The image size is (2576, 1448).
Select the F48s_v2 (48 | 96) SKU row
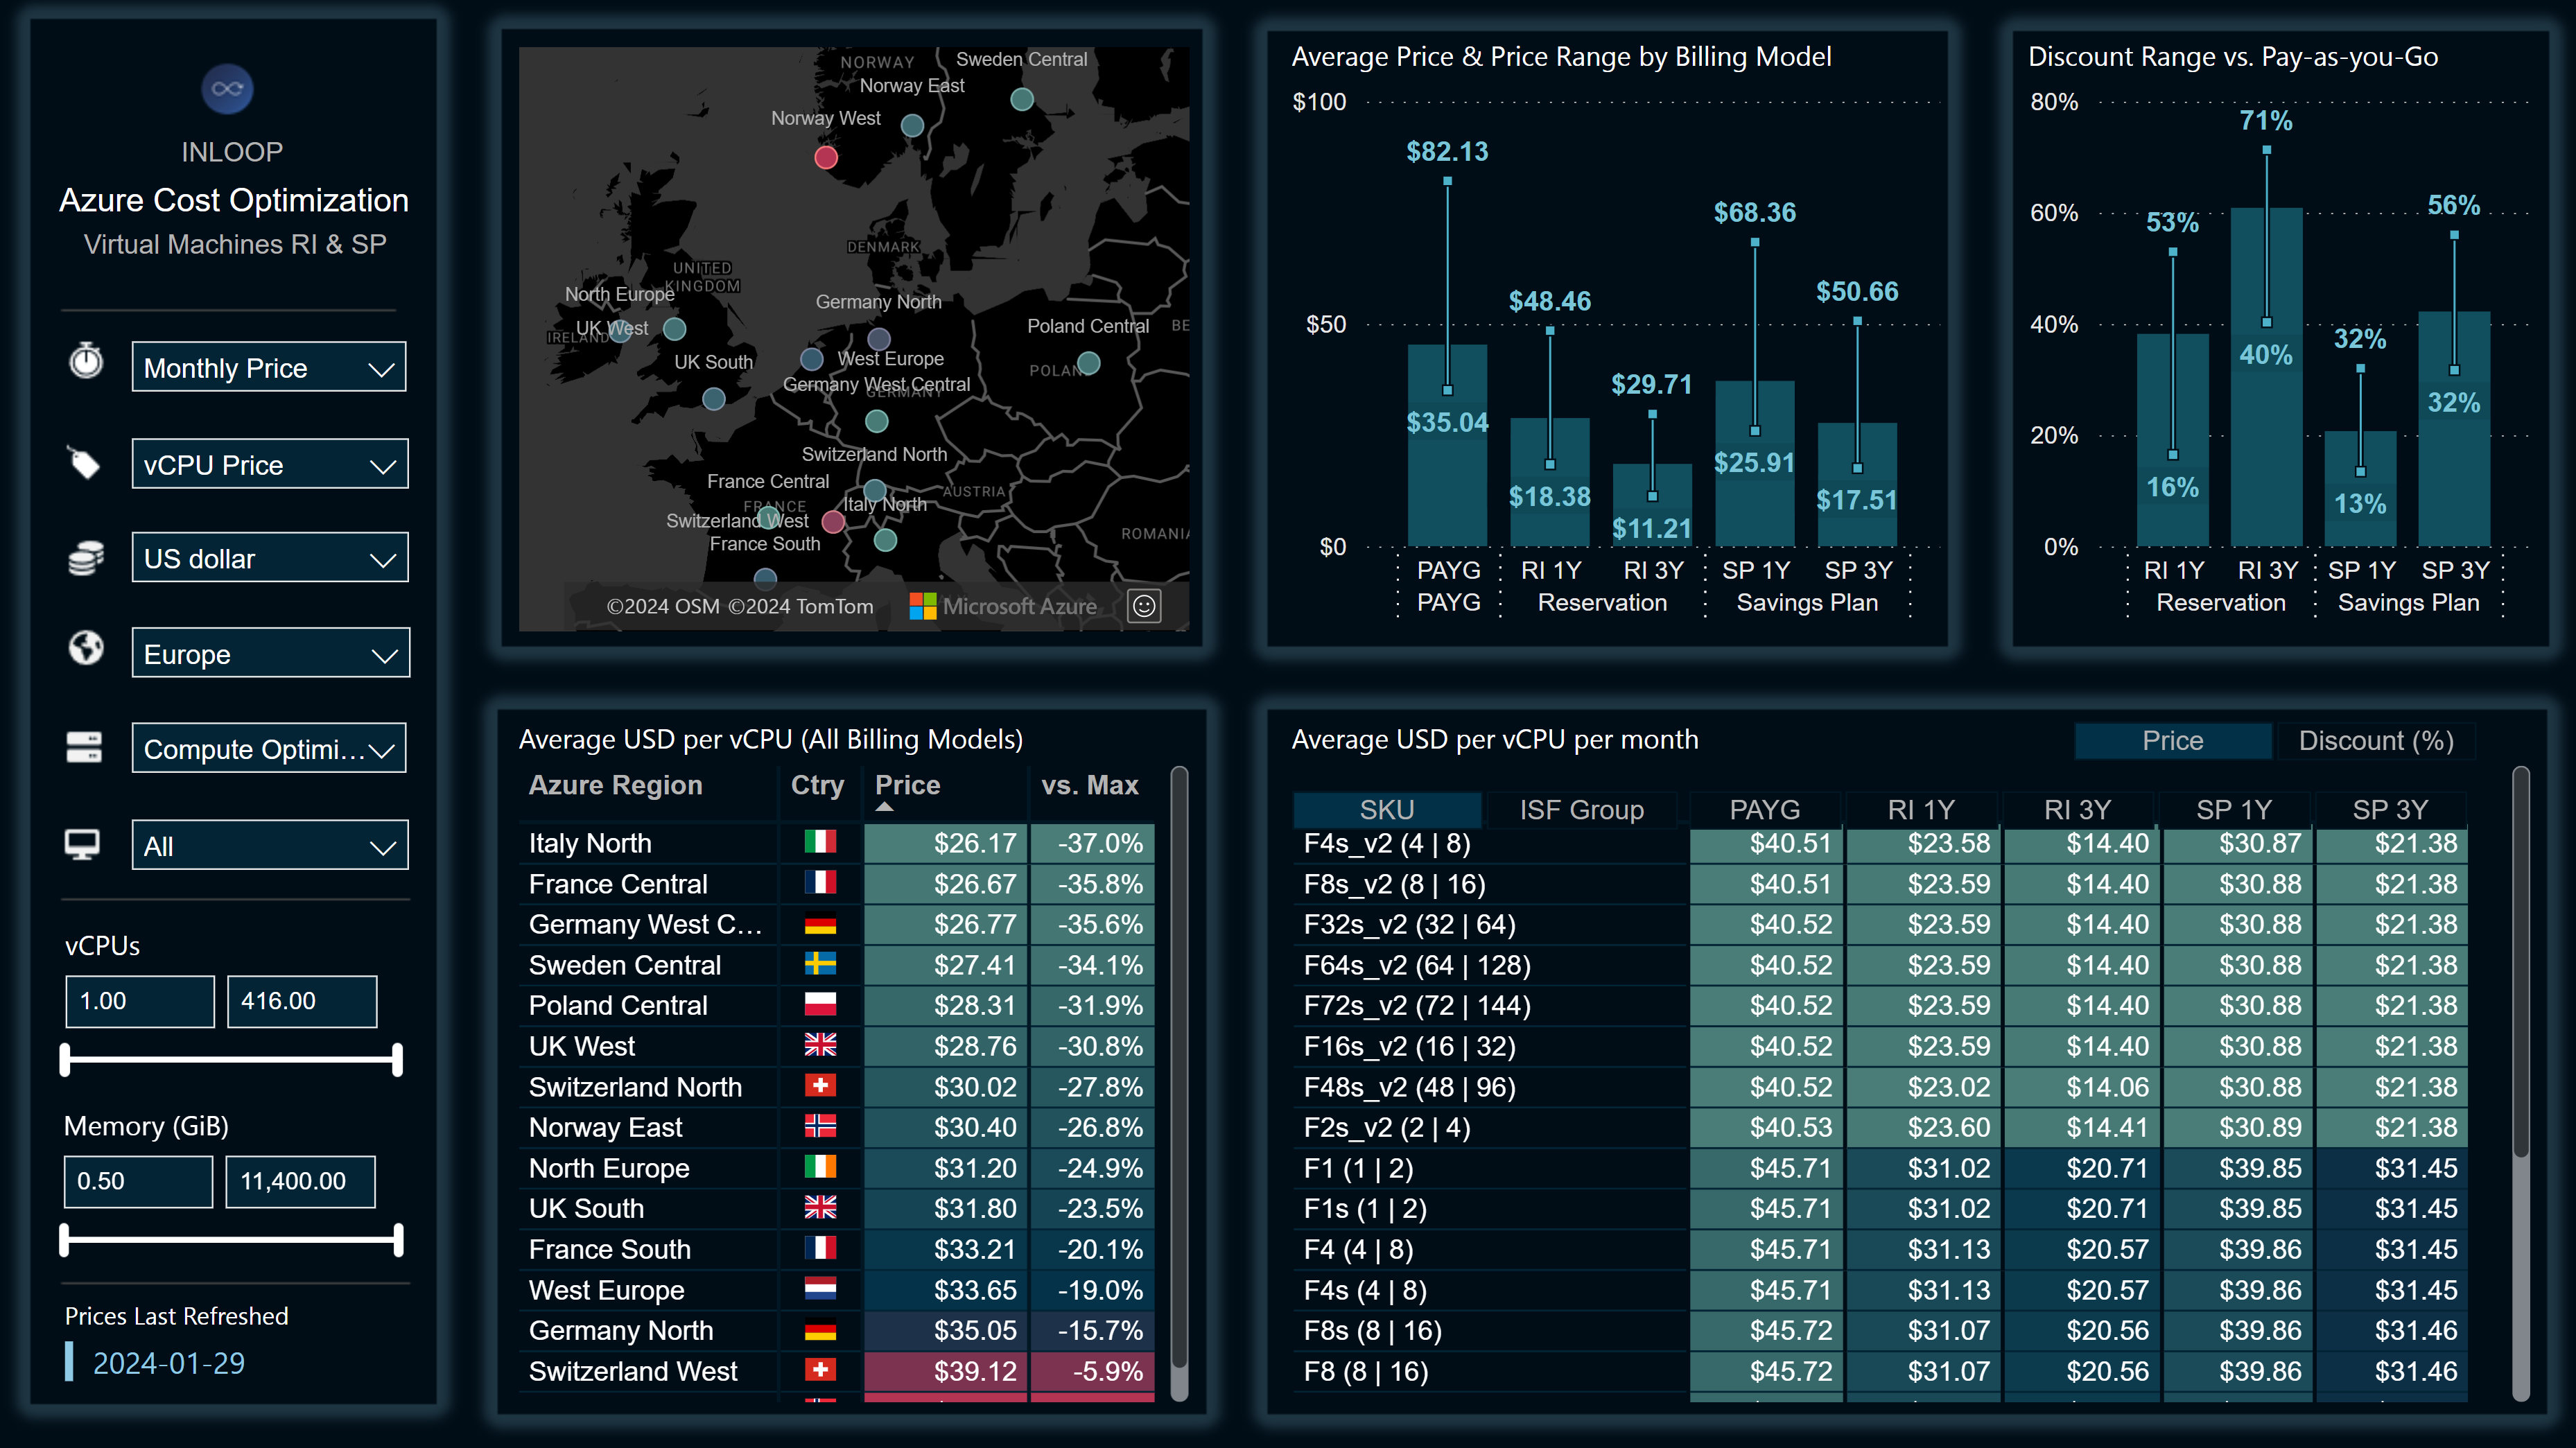coord(1880,1087)
